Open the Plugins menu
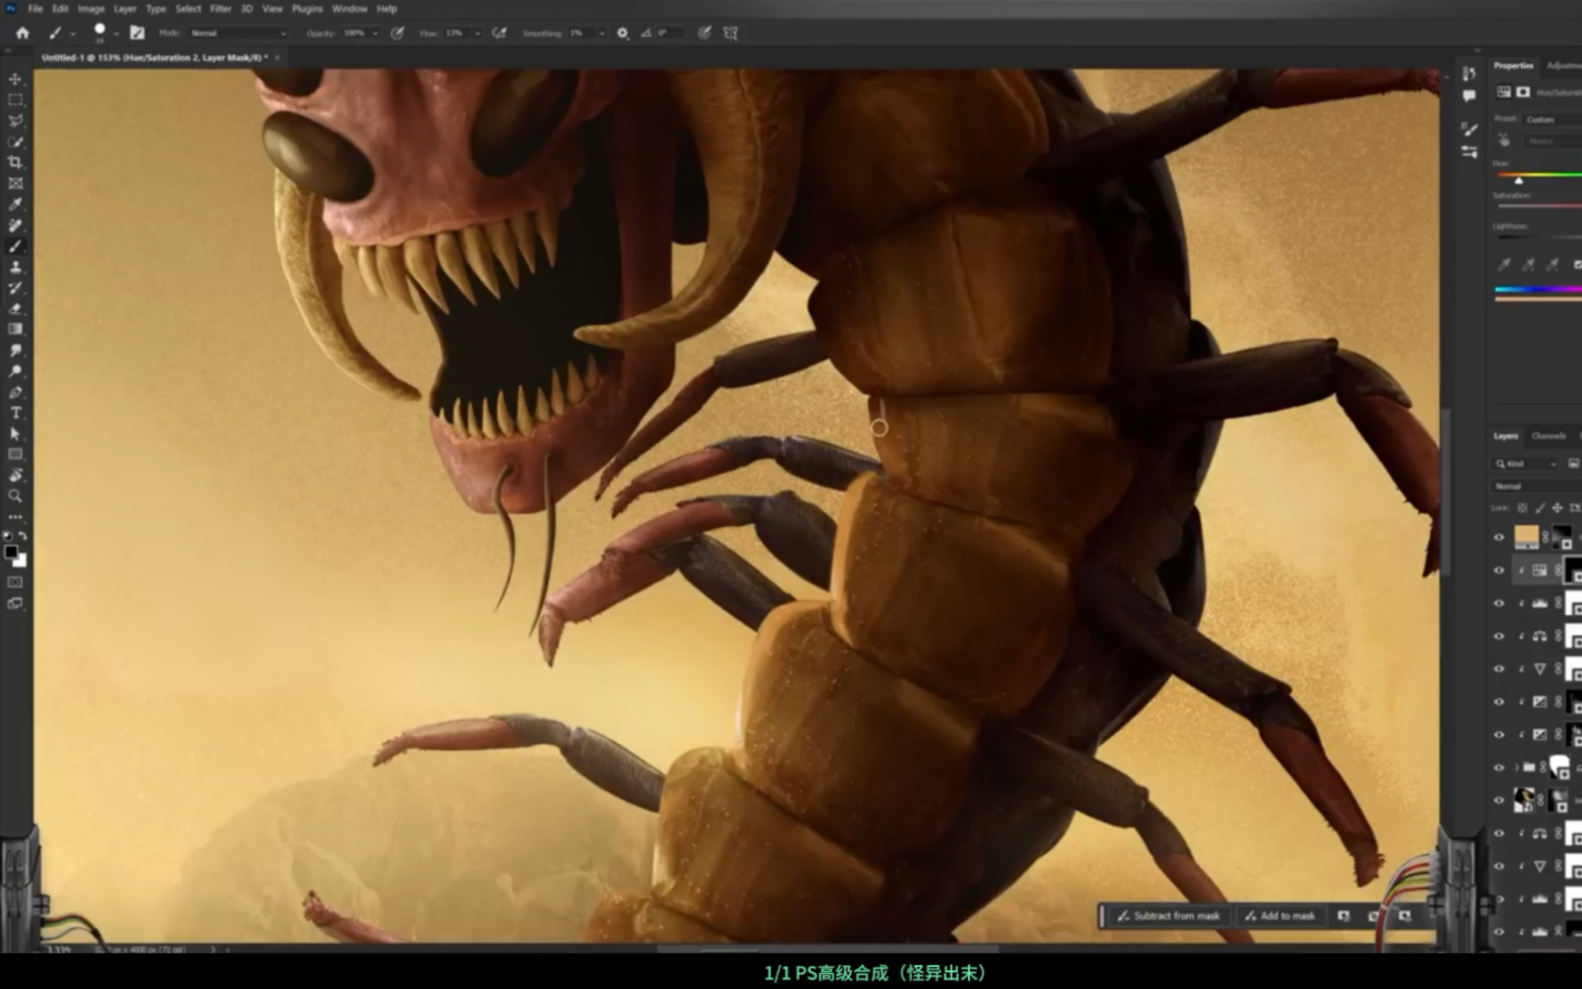Screen dimensions: 1582x989 [307, 9]
